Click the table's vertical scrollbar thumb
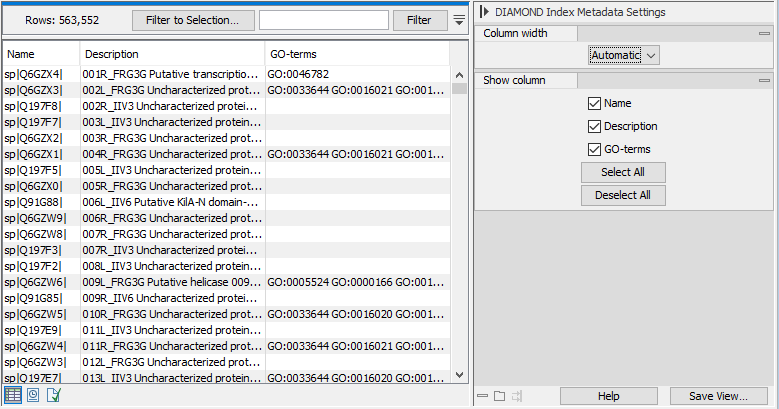This screenshot has width=779, height=409. pyautogui.click(x=460, y=87)
